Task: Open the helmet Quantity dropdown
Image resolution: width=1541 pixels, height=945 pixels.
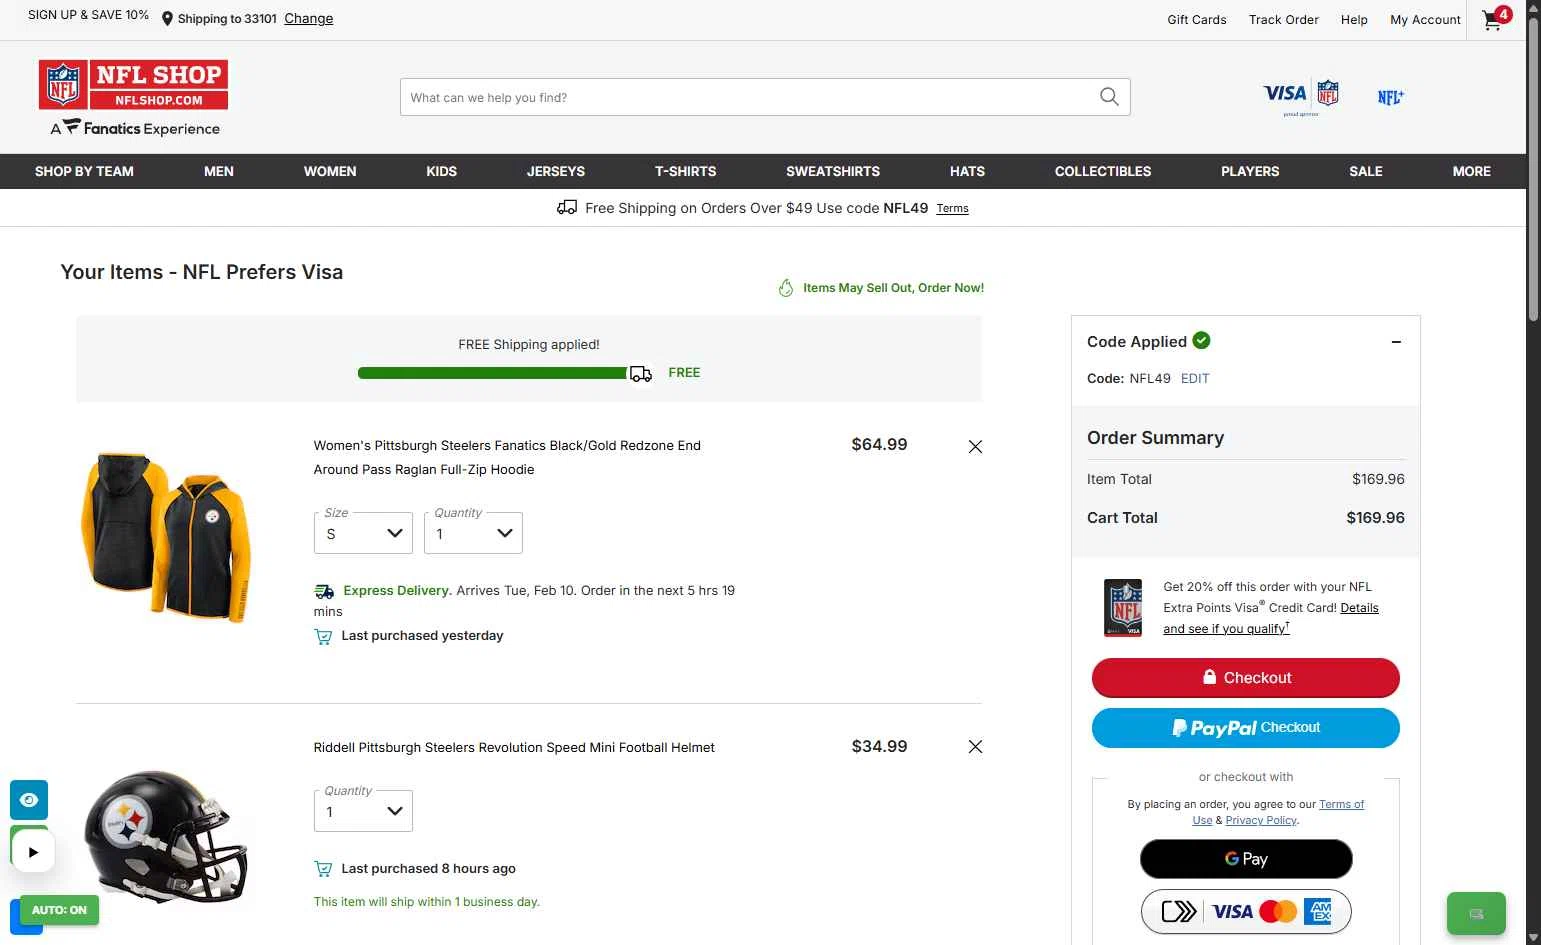Action: coord(363,811)
